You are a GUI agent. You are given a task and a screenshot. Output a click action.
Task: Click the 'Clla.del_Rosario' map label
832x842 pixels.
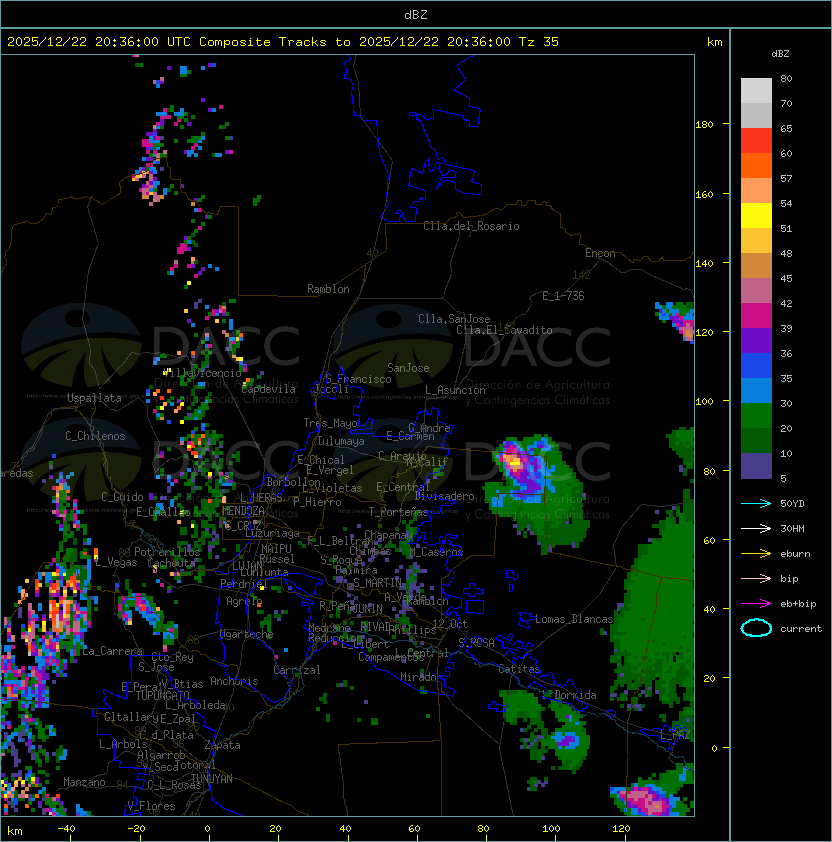471,226
